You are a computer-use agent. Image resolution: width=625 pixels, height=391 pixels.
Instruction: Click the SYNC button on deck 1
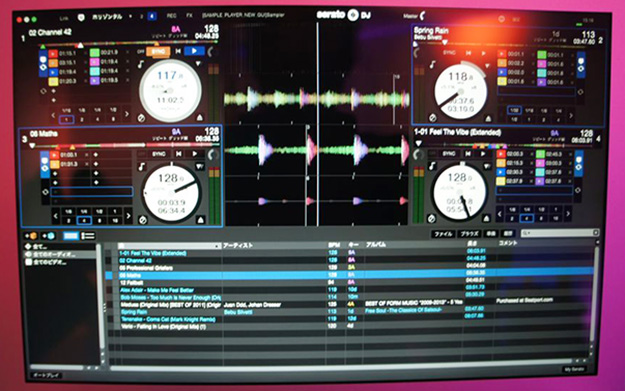158,51
